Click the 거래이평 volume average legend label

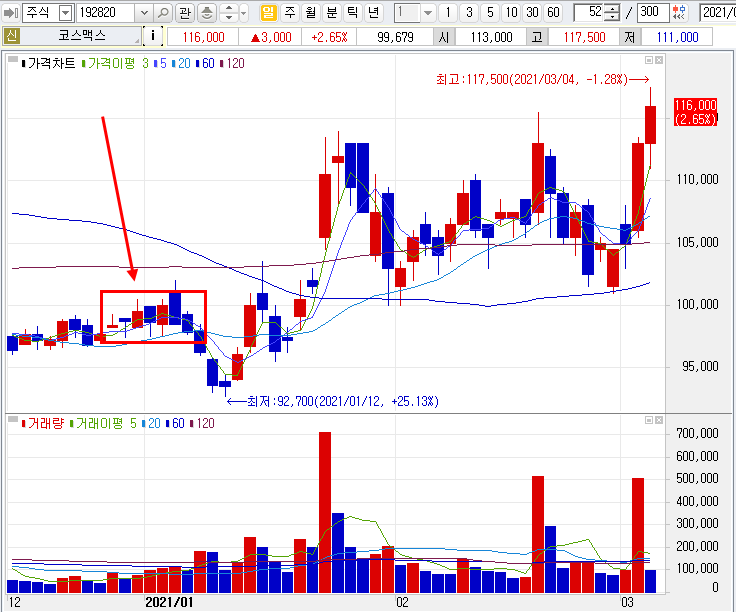96,423
